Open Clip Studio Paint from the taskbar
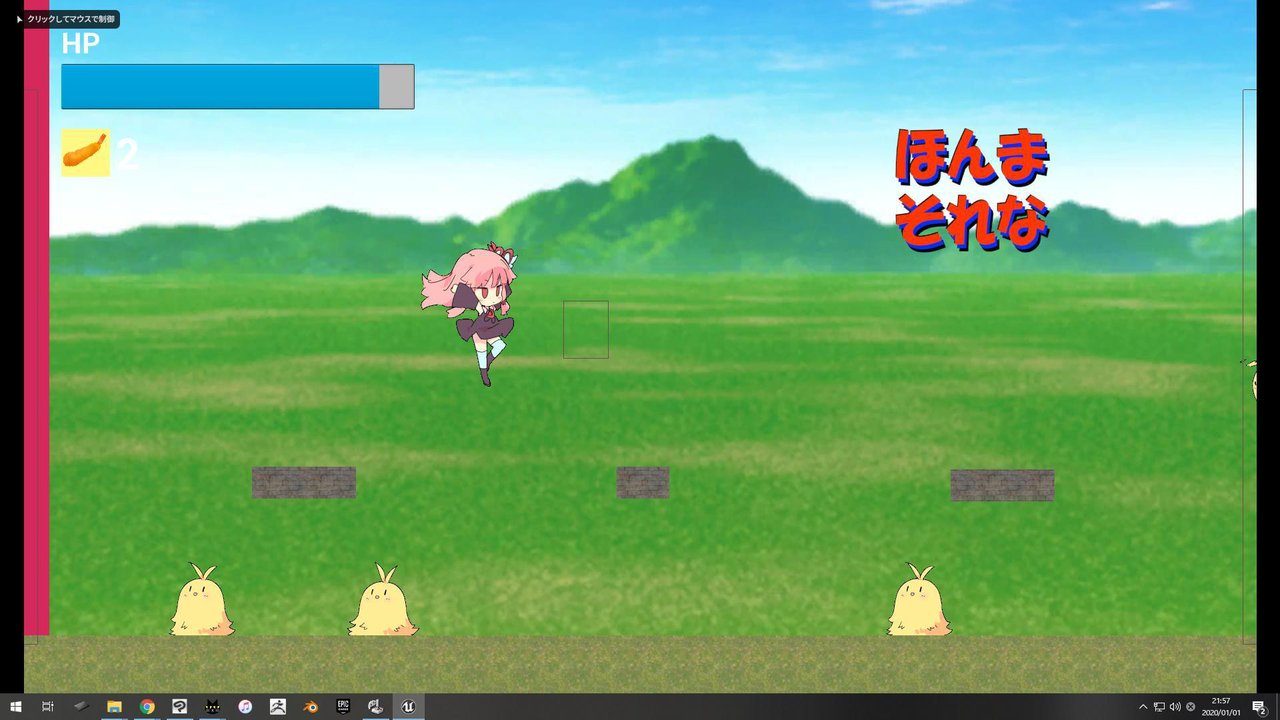The height and width of the screenshot is (720, 1280). coord(180,707)
